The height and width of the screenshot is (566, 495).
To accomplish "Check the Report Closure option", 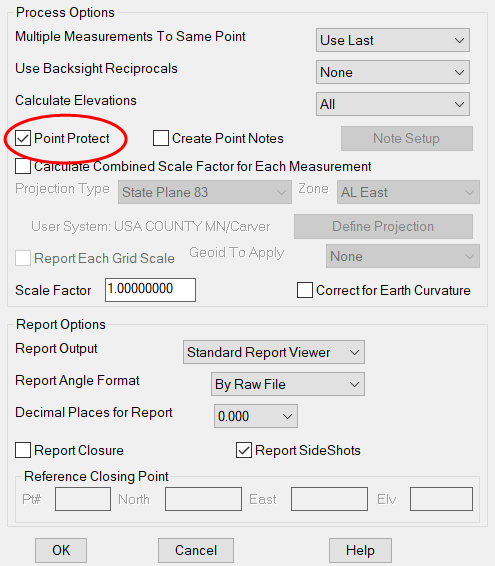I will tap(23, 450).
